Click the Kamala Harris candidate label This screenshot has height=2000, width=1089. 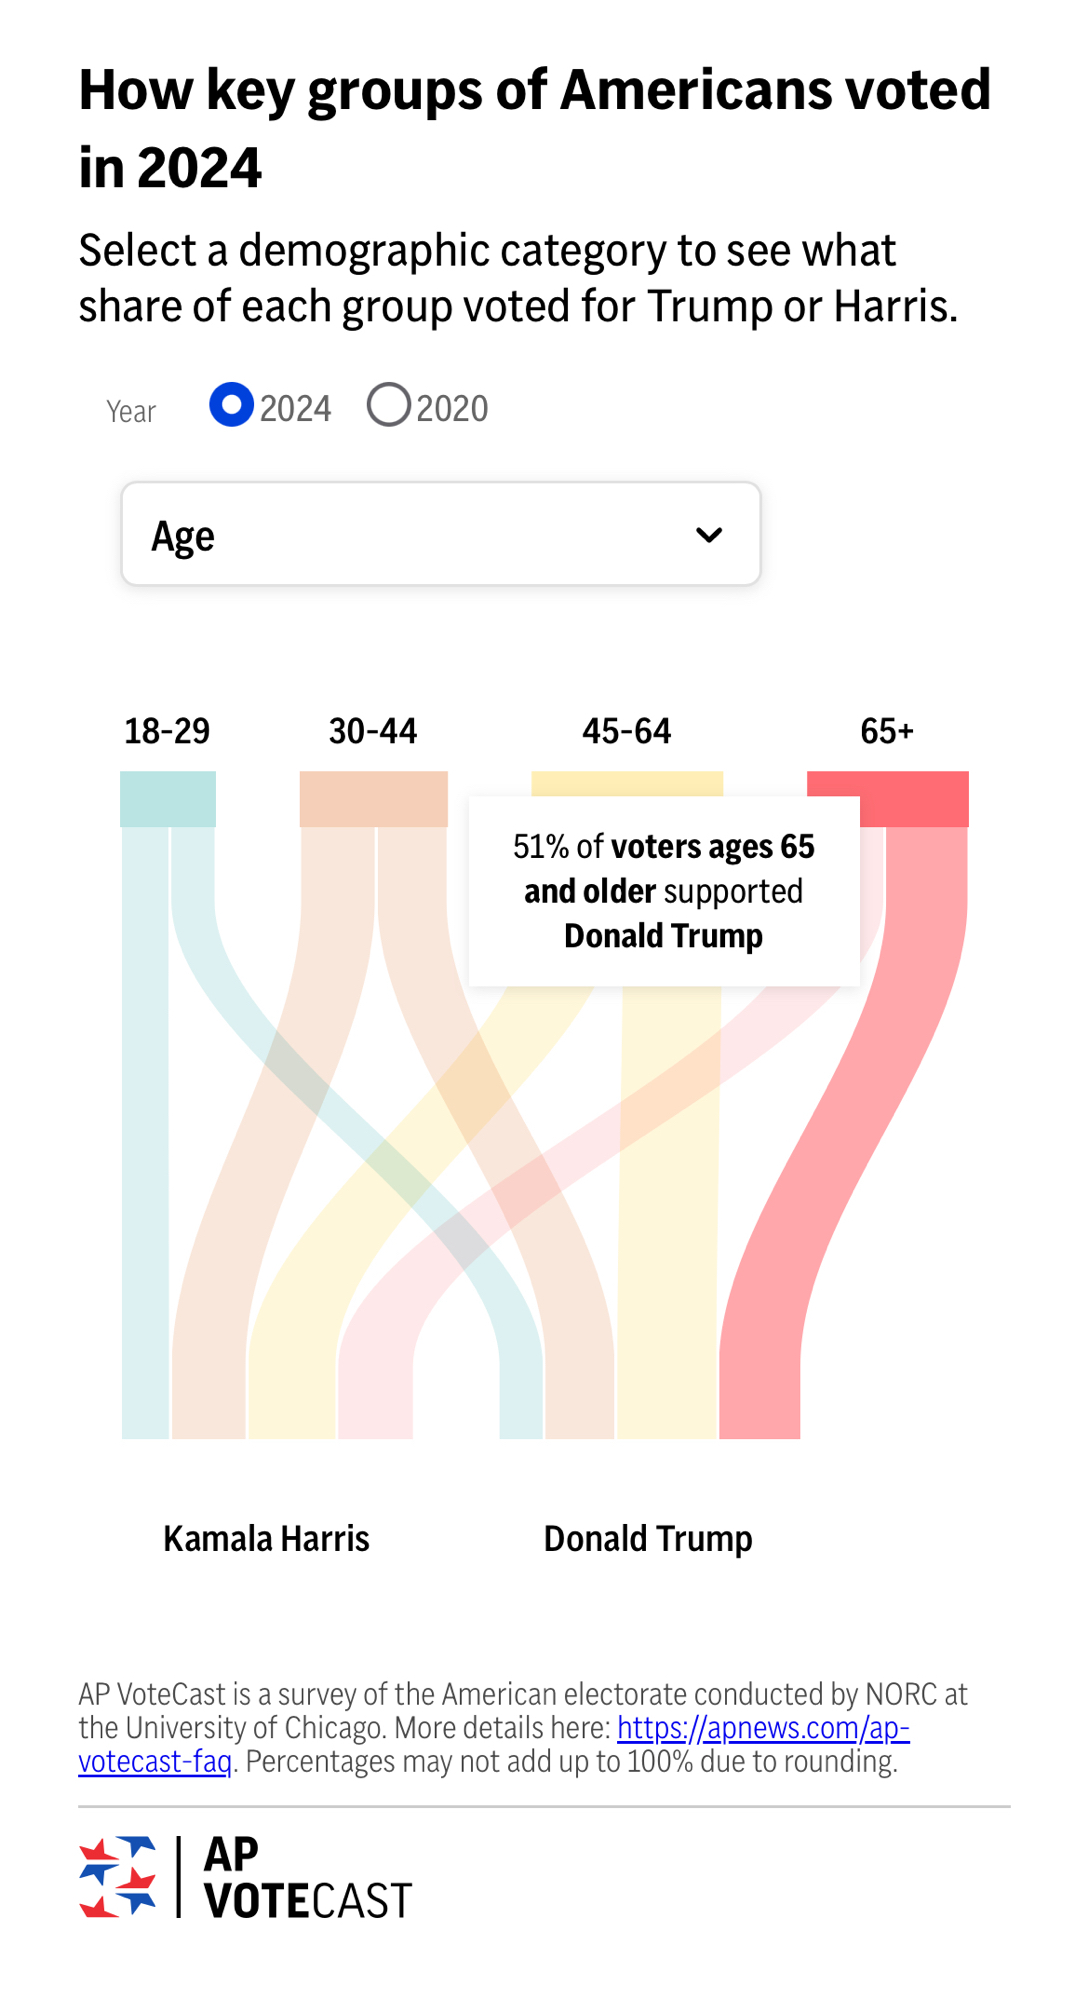point(266,1538)
